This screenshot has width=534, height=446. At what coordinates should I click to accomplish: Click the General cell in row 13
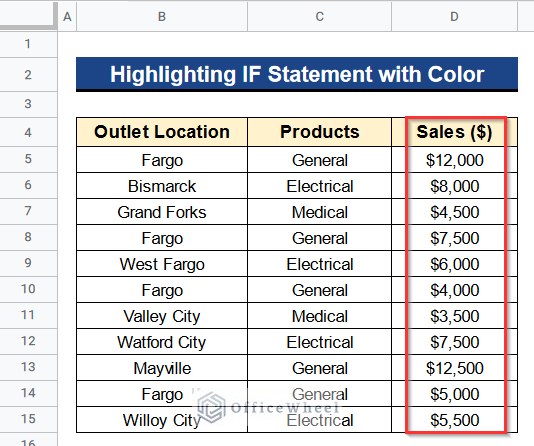[x=319, y=368]
